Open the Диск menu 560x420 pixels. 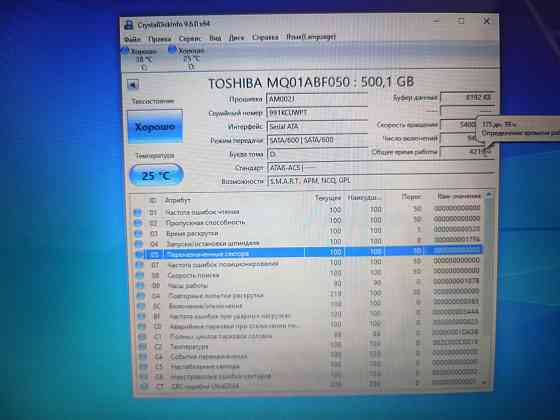click(236, 38)
